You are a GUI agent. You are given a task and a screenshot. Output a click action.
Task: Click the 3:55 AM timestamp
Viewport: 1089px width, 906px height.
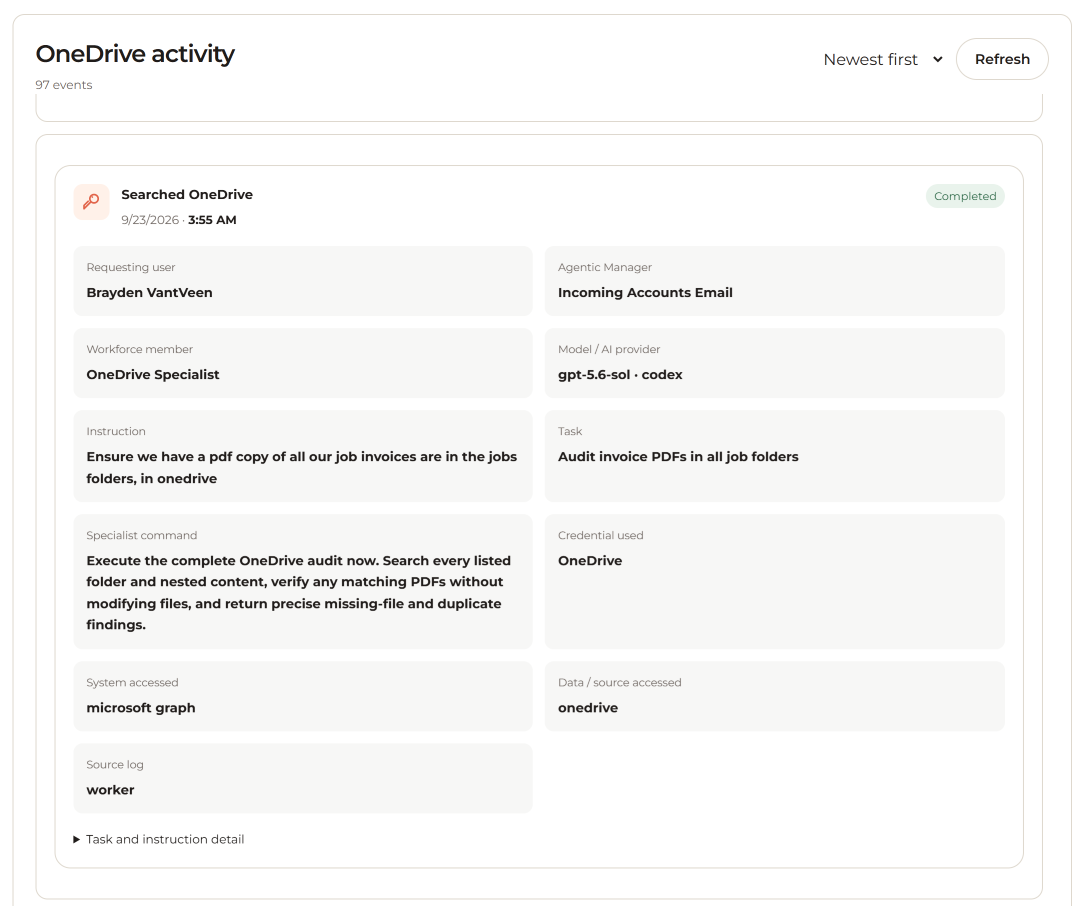tap(212, 219)
